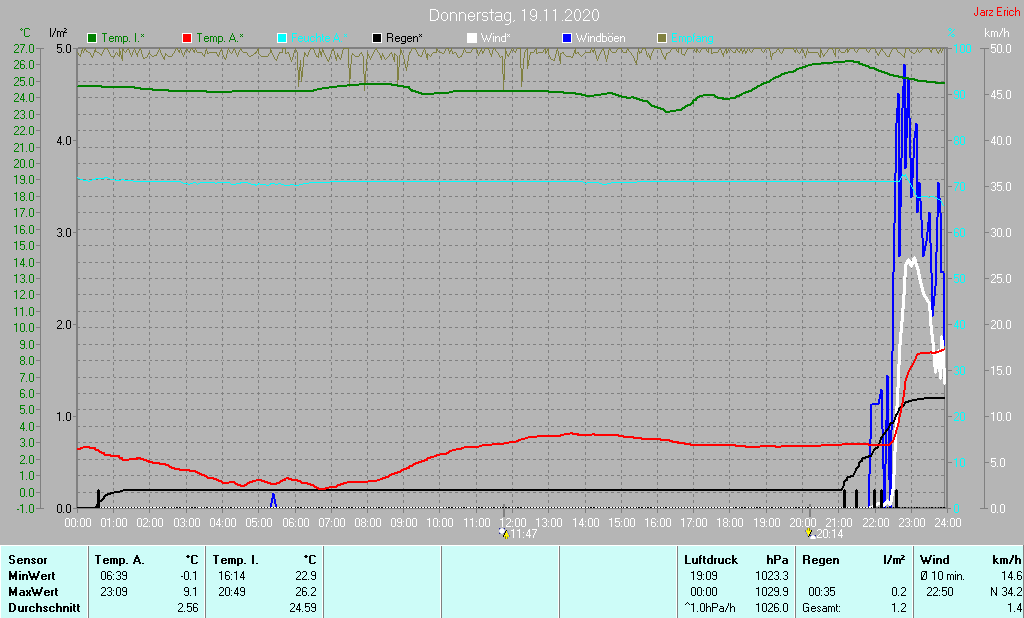
Task: Click the MinWert row label
Action: 32,576
